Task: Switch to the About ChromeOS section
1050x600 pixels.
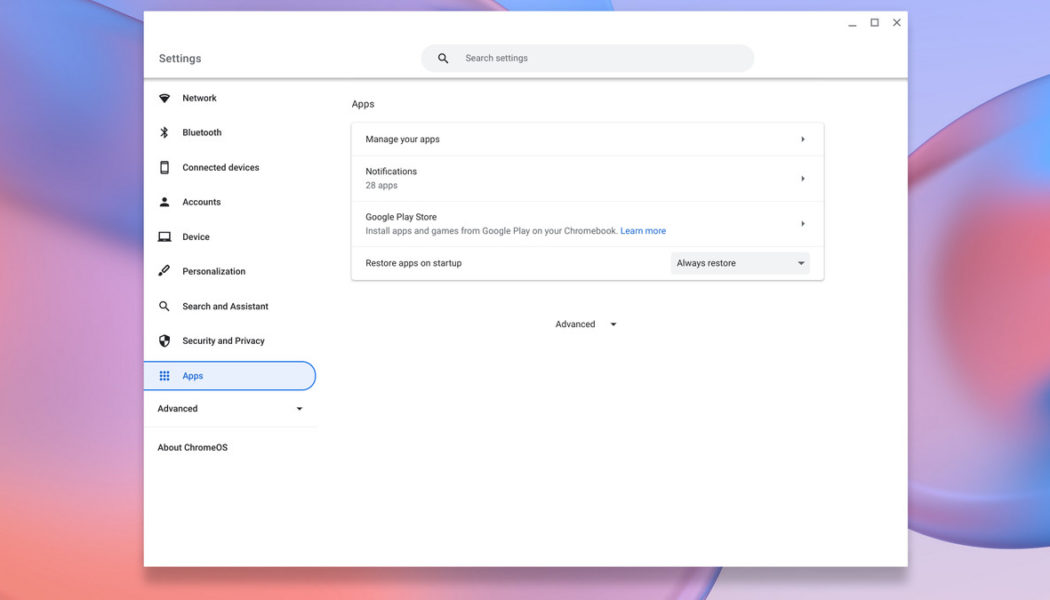Action: tap(192, 447)
